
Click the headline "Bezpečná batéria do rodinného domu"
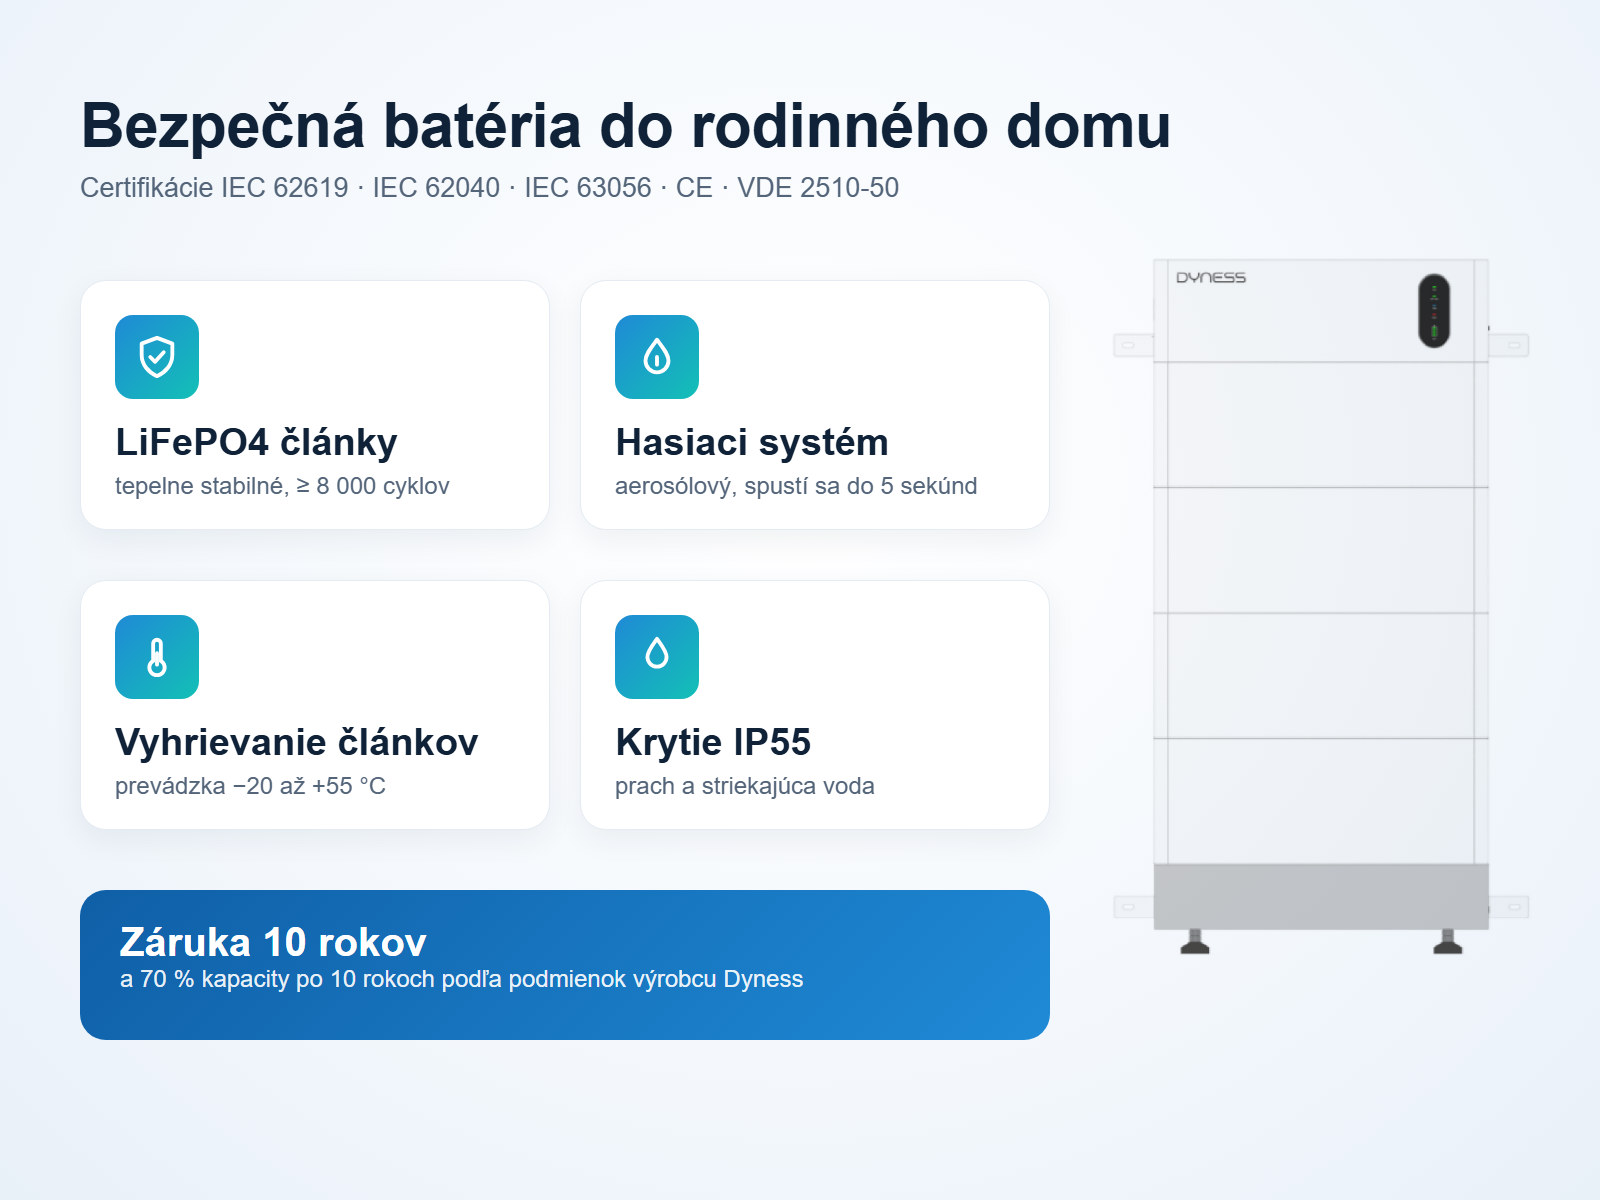coord(626,126)
